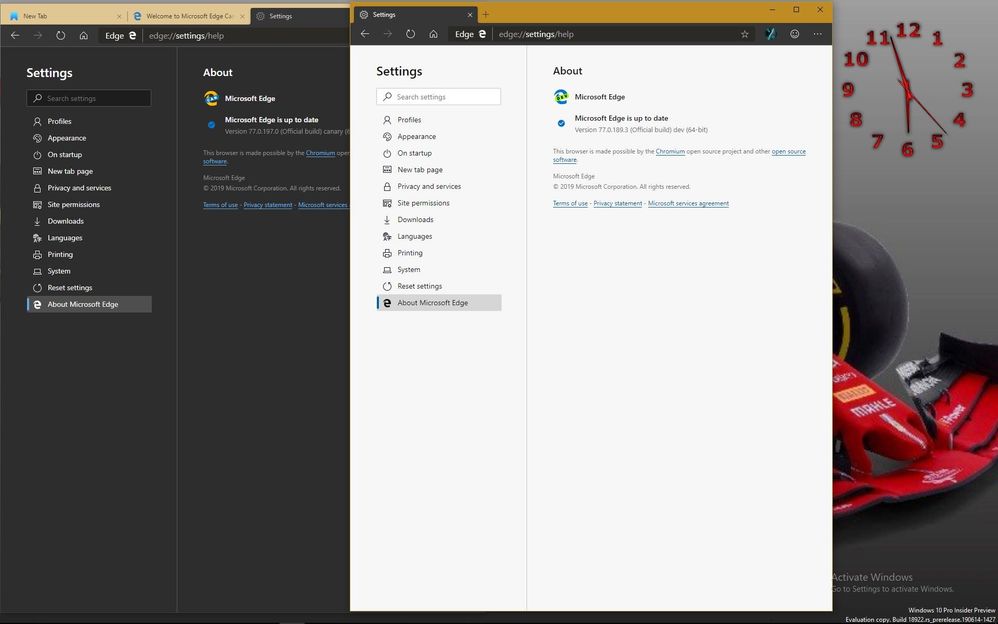Open Reset settings in the light sidebar

click(x=439, y=286)
